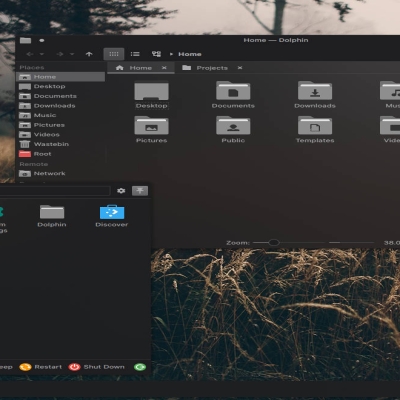Screen dimensions: 400x400
Task: Launch Discover from the application launcher
Action: pyautogui.click(x=112, y=216)
